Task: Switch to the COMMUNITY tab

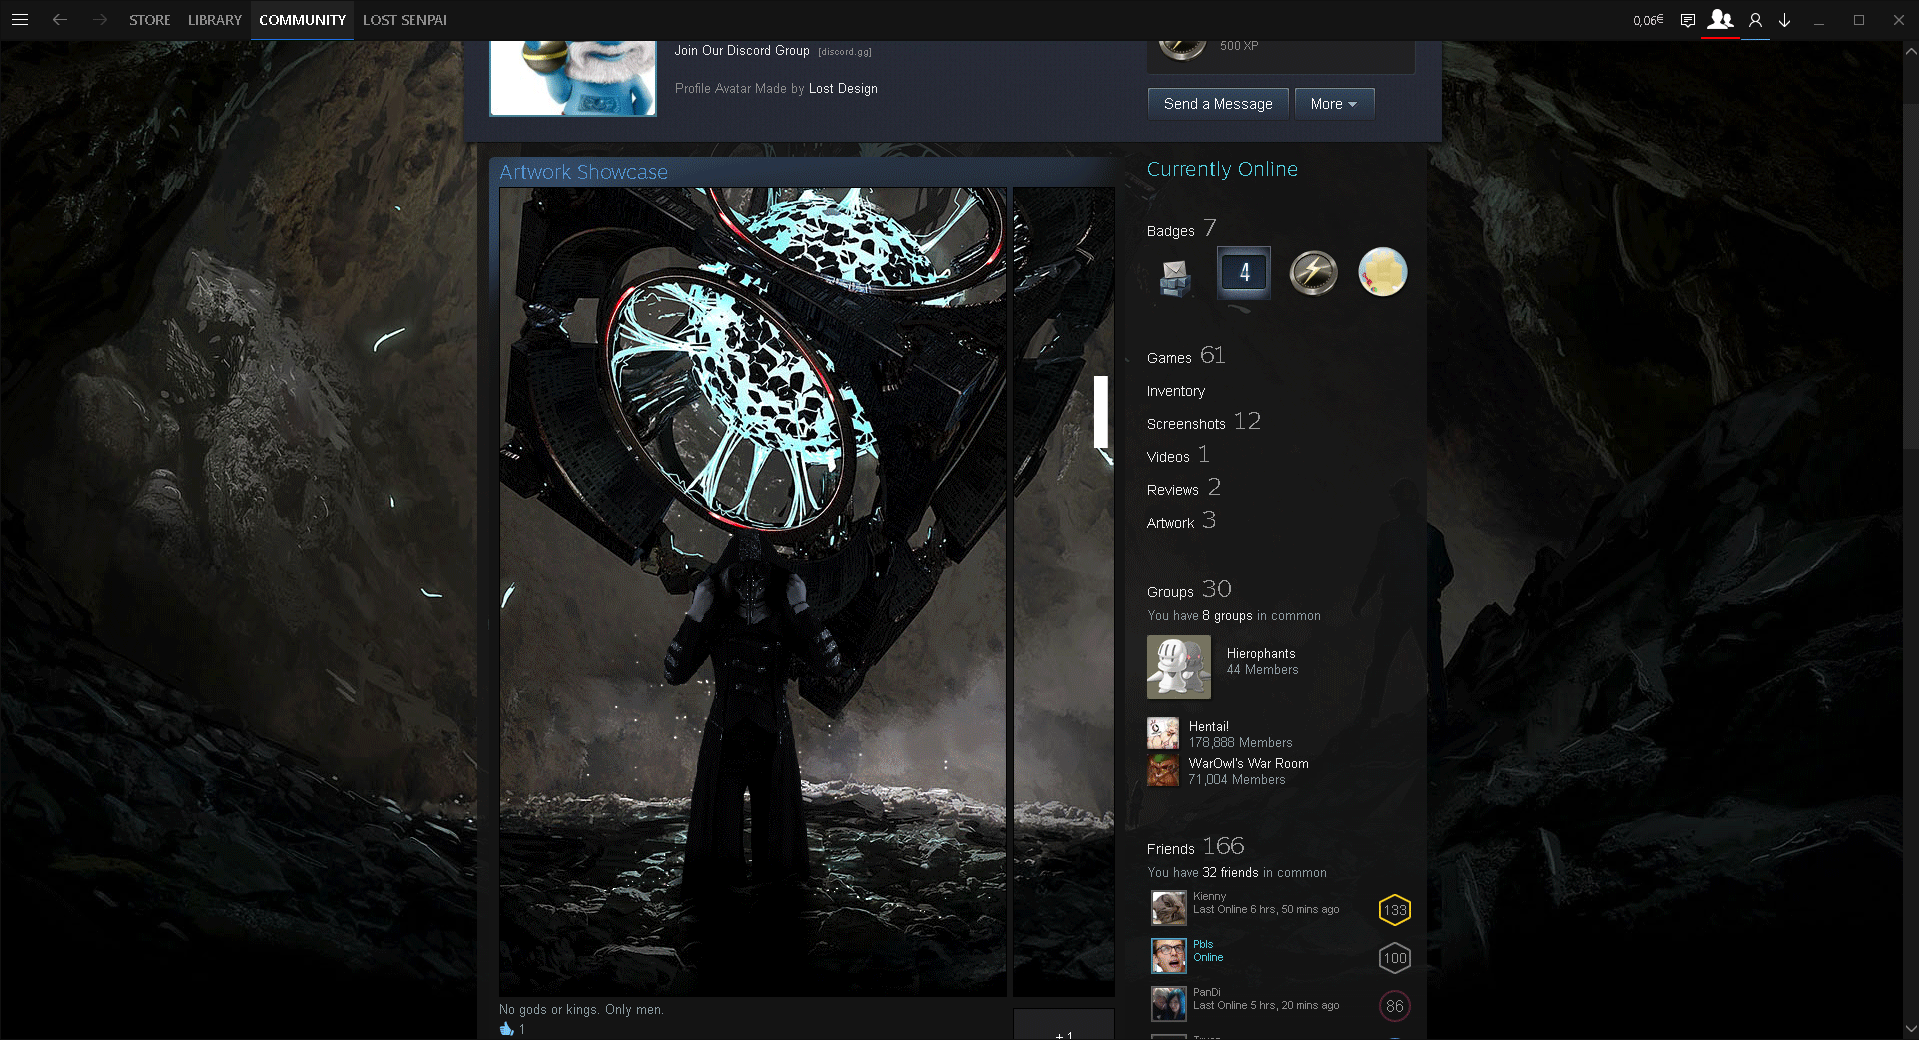Action: point(302,20)
